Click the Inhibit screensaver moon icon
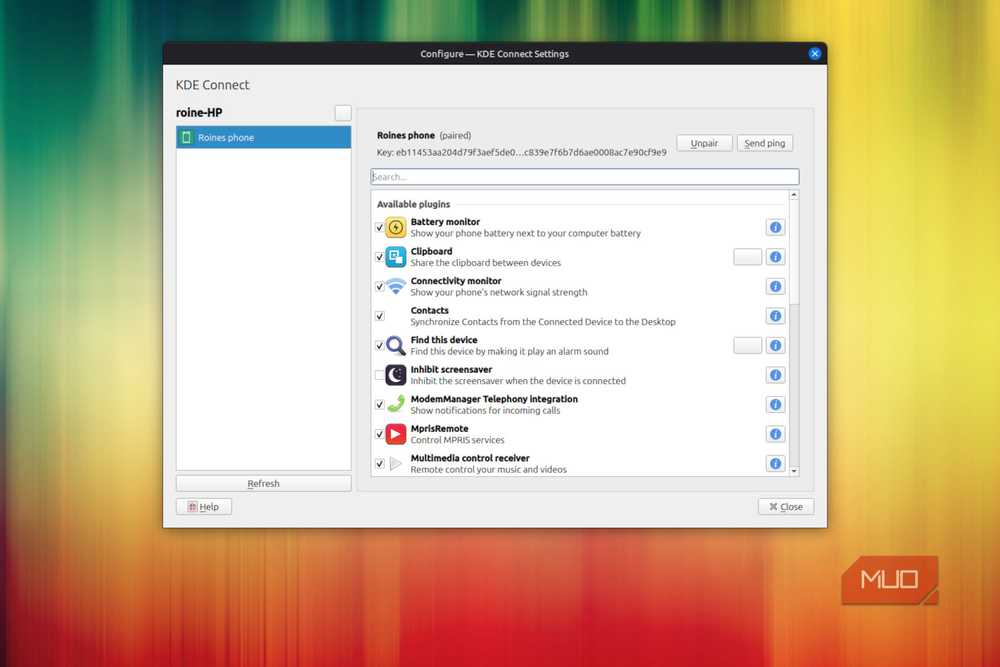Viewport: 1000px width, 667px height. point(395,375)
